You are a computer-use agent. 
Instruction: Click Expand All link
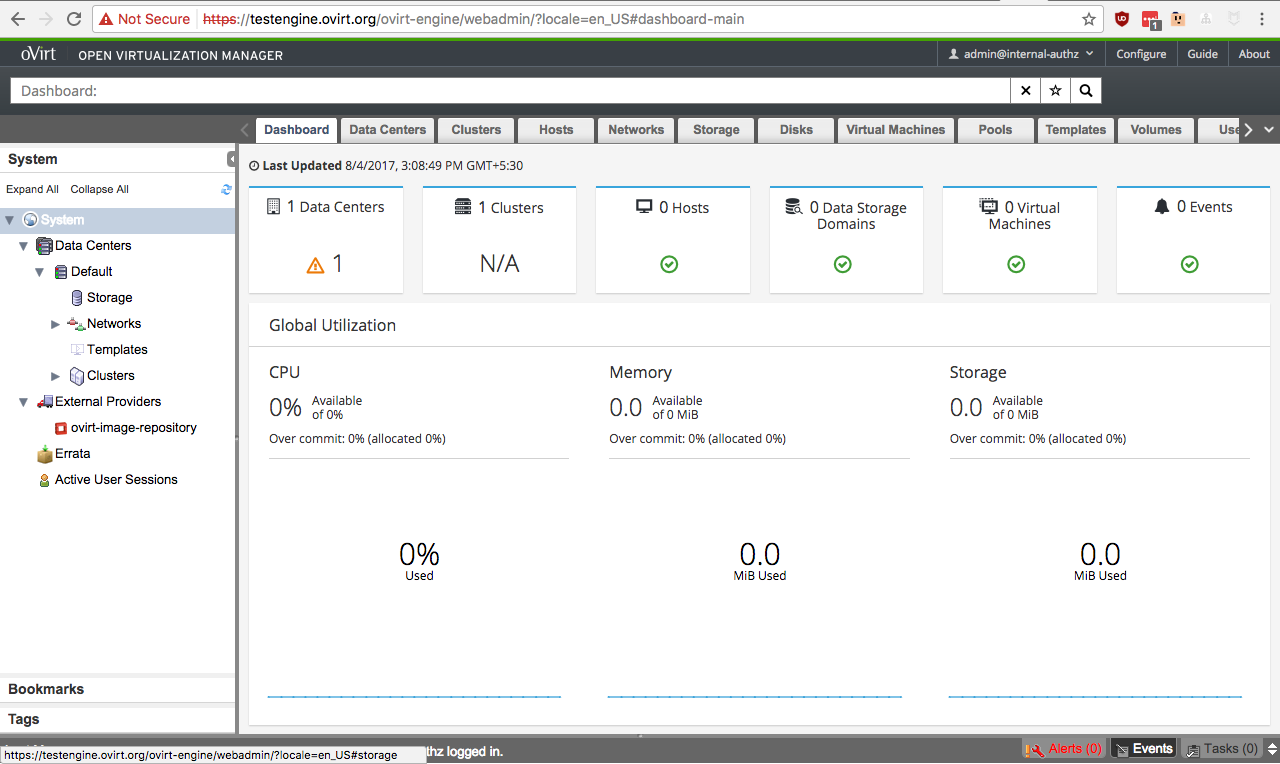click(32, 189)
